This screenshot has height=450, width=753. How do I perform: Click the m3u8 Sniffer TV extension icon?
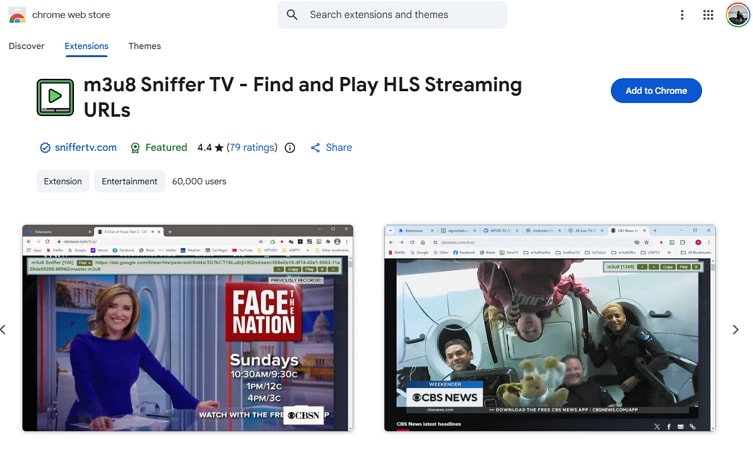(x=55, y=97)
